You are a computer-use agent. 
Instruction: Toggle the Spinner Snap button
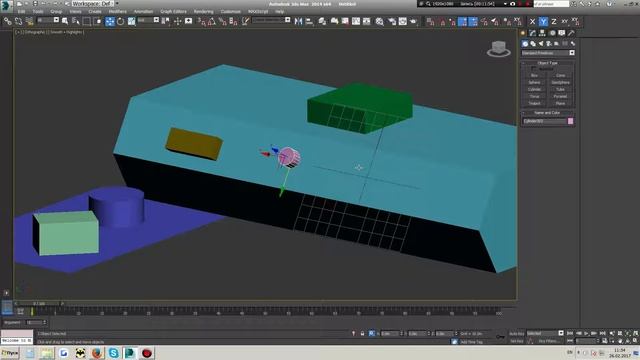[233, 21]
